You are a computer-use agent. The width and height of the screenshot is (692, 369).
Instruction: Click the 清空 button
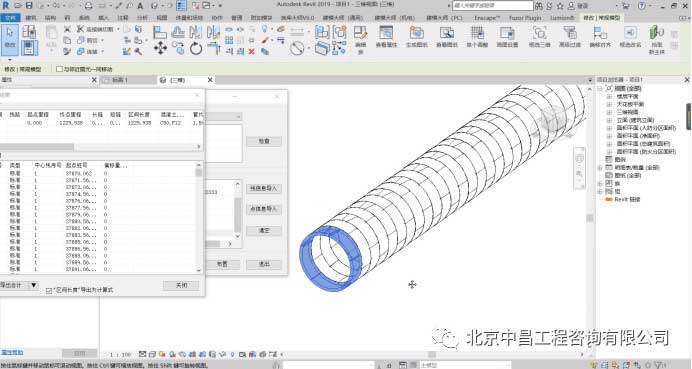tap(263, 230)
